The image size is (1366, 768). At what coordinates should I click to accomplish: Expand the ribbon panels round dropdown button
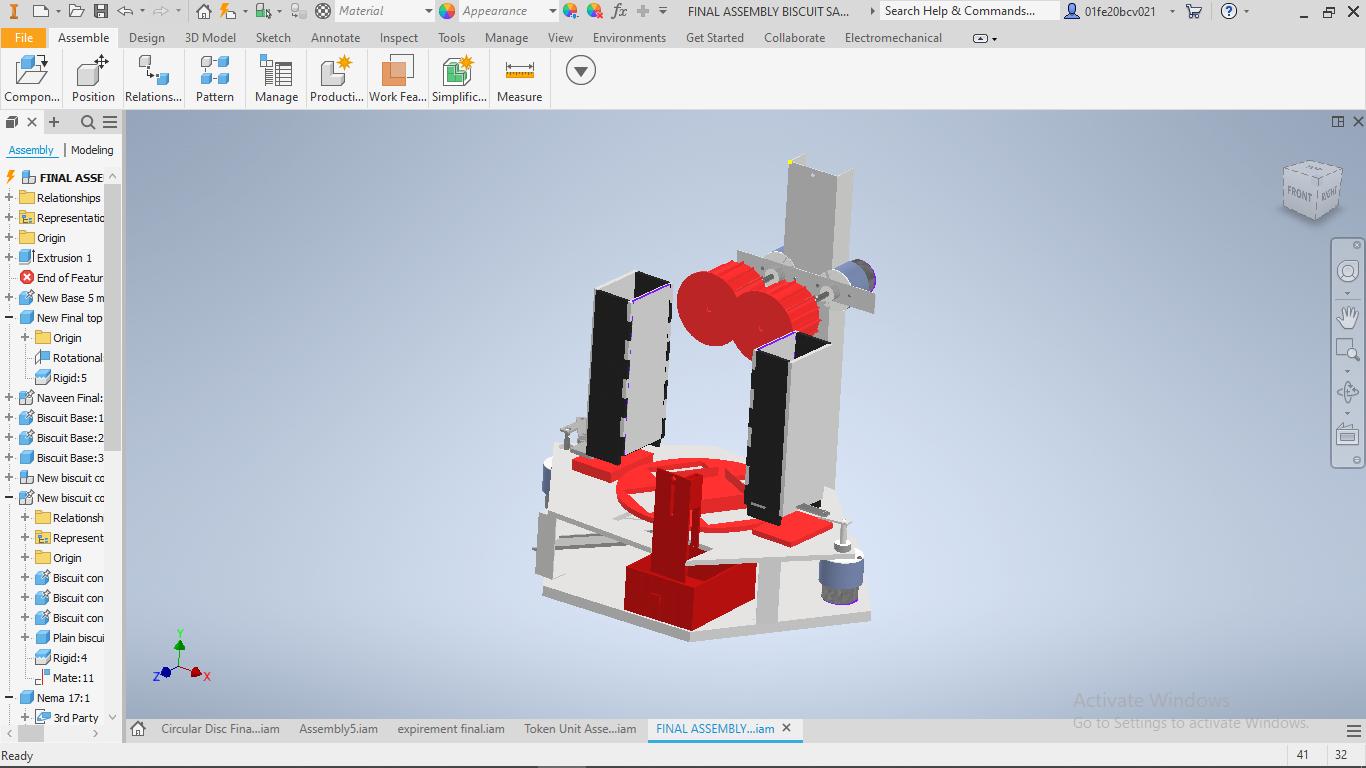[581, 70]
